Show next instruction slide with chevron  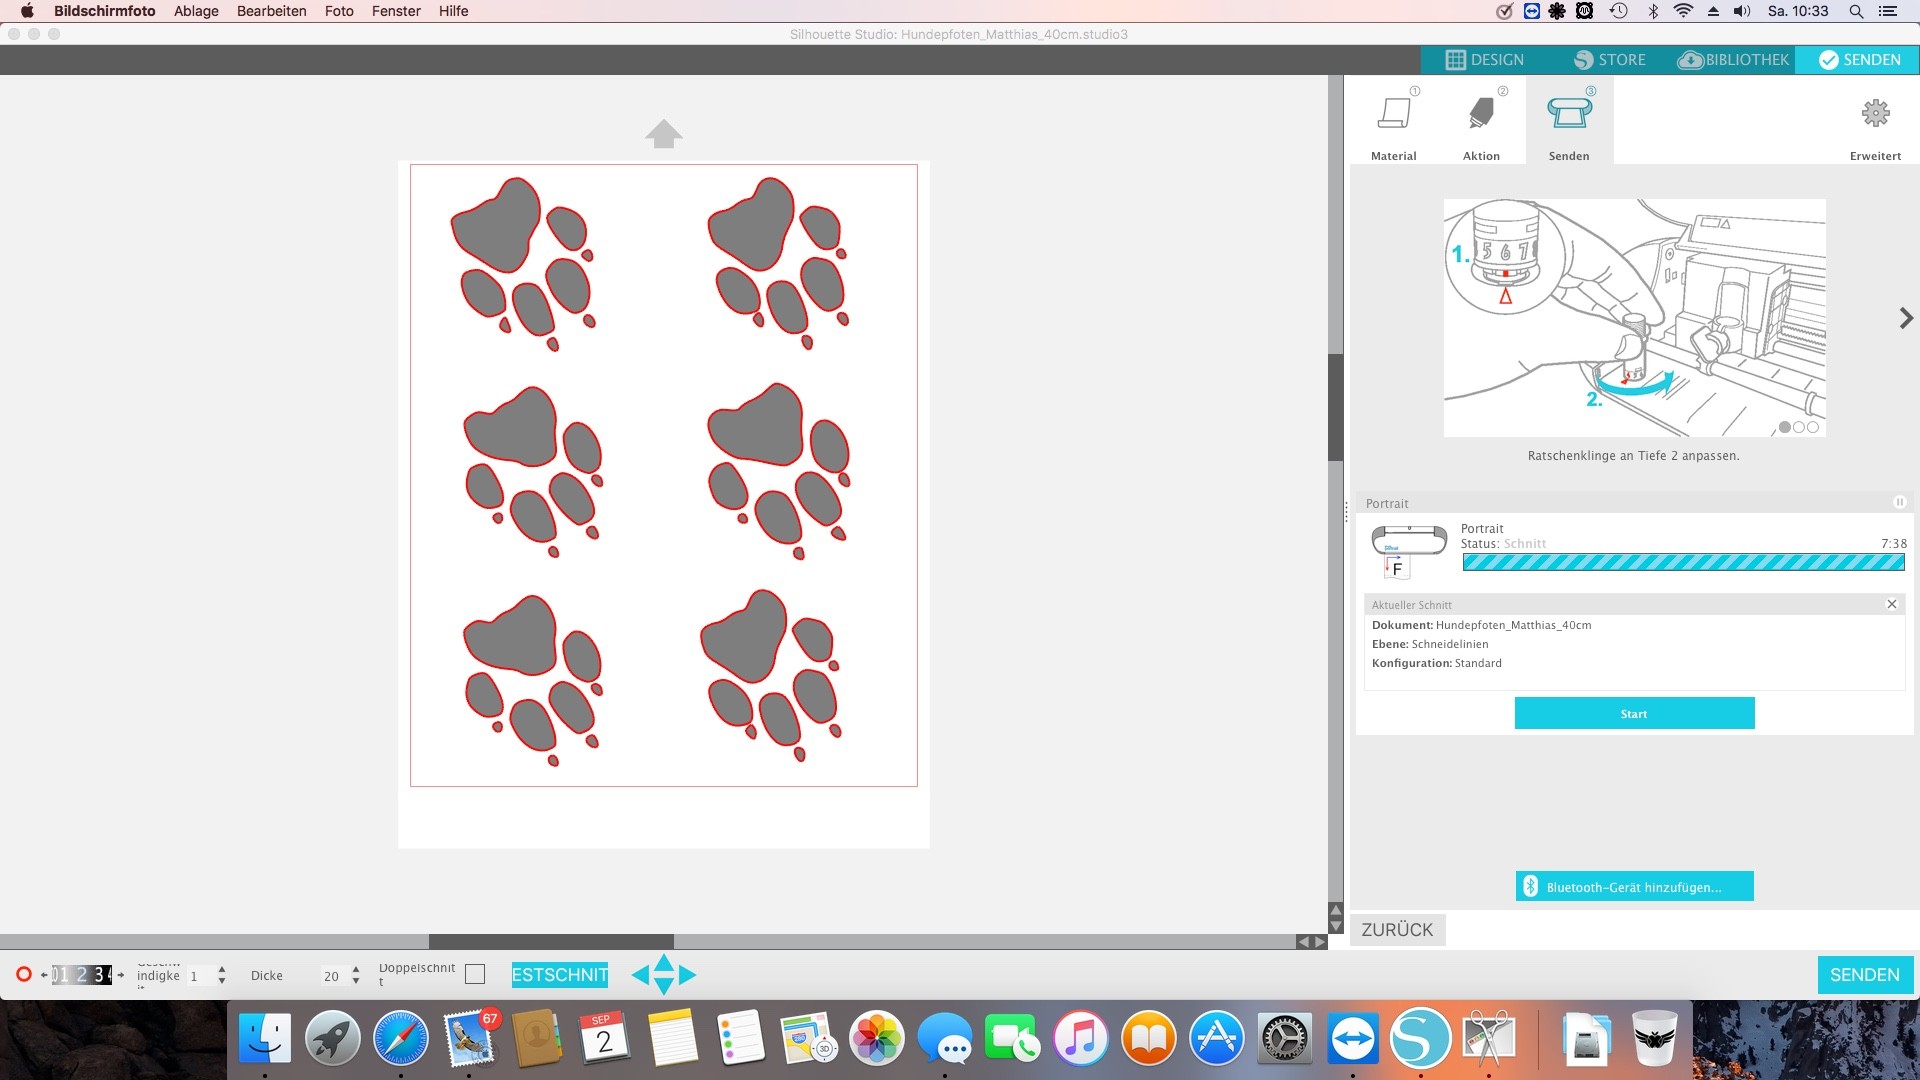coord(1906,318)
